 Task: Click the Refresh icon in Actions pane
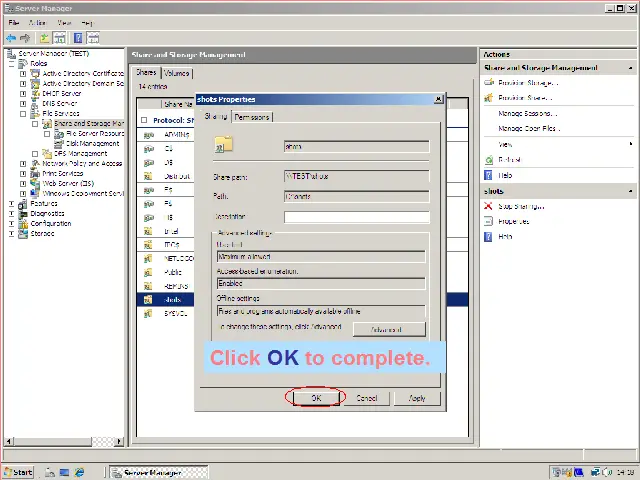[489, 159]
